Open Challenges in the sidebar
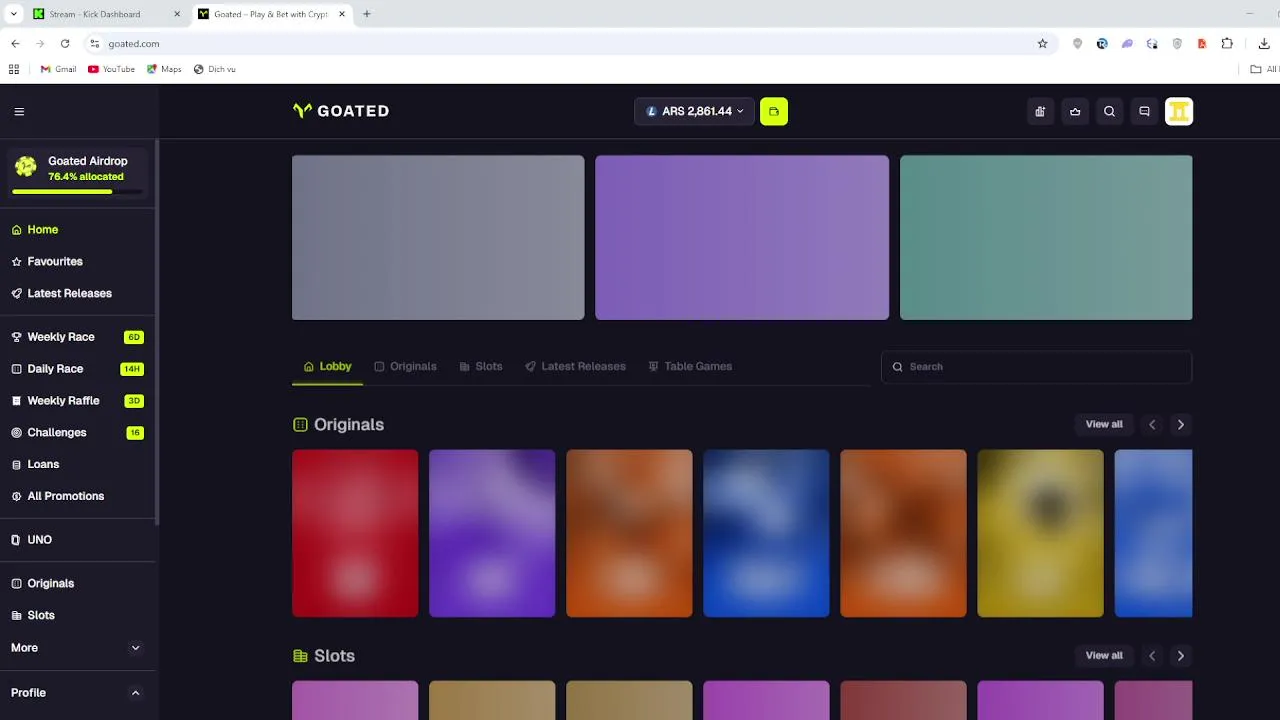The image size is (1280, 720). pyautogui.click(x=76, y=433)
